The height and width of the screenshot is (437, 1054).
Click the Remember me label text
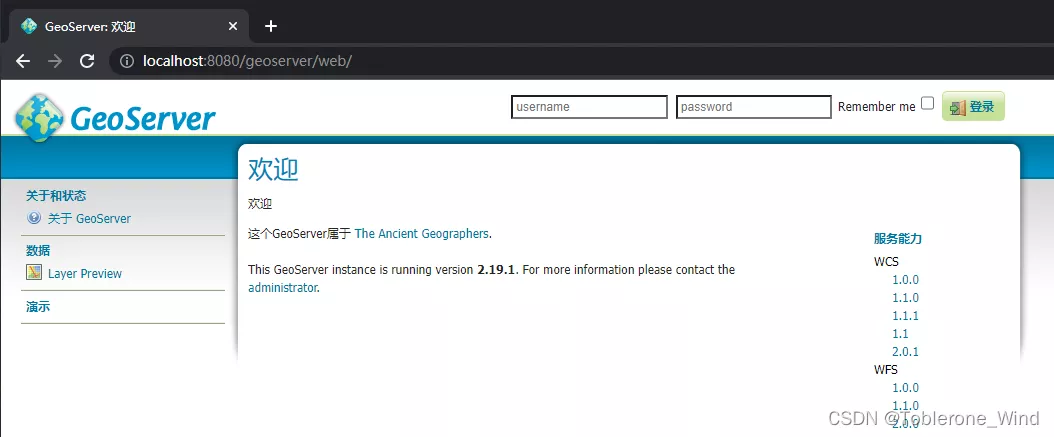[x=877, y=107]
